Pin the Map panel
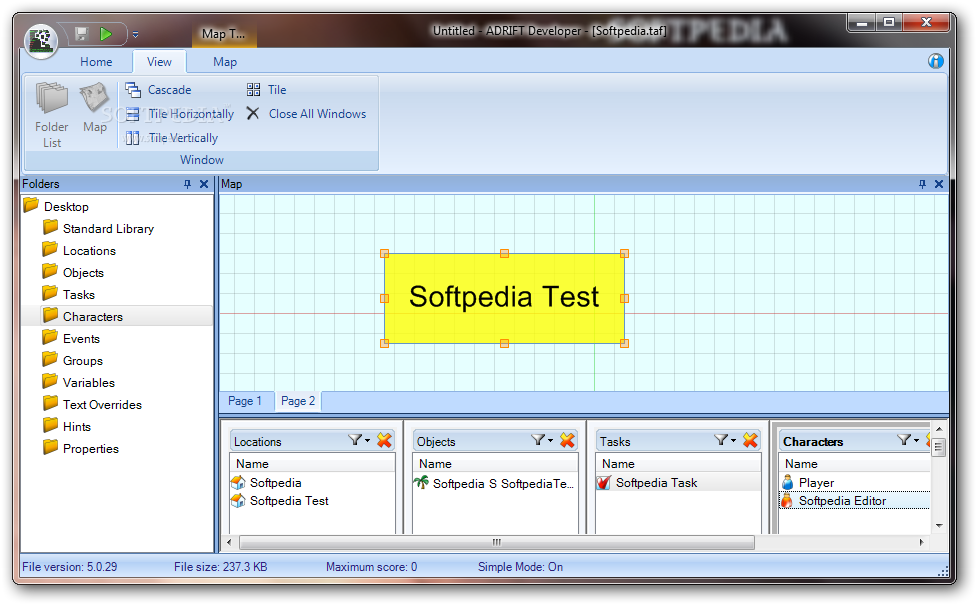Image resolution: width=977 pixels, height=605 pixels. point(922,184)
